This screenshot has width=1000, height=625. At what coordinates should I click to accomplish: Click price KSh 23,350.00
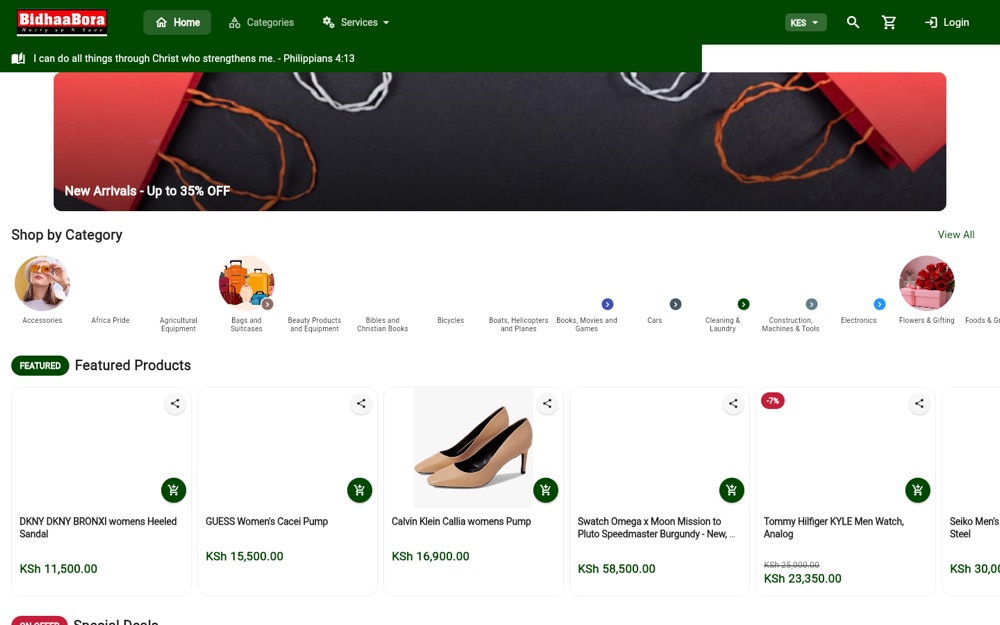click(802, 578)
